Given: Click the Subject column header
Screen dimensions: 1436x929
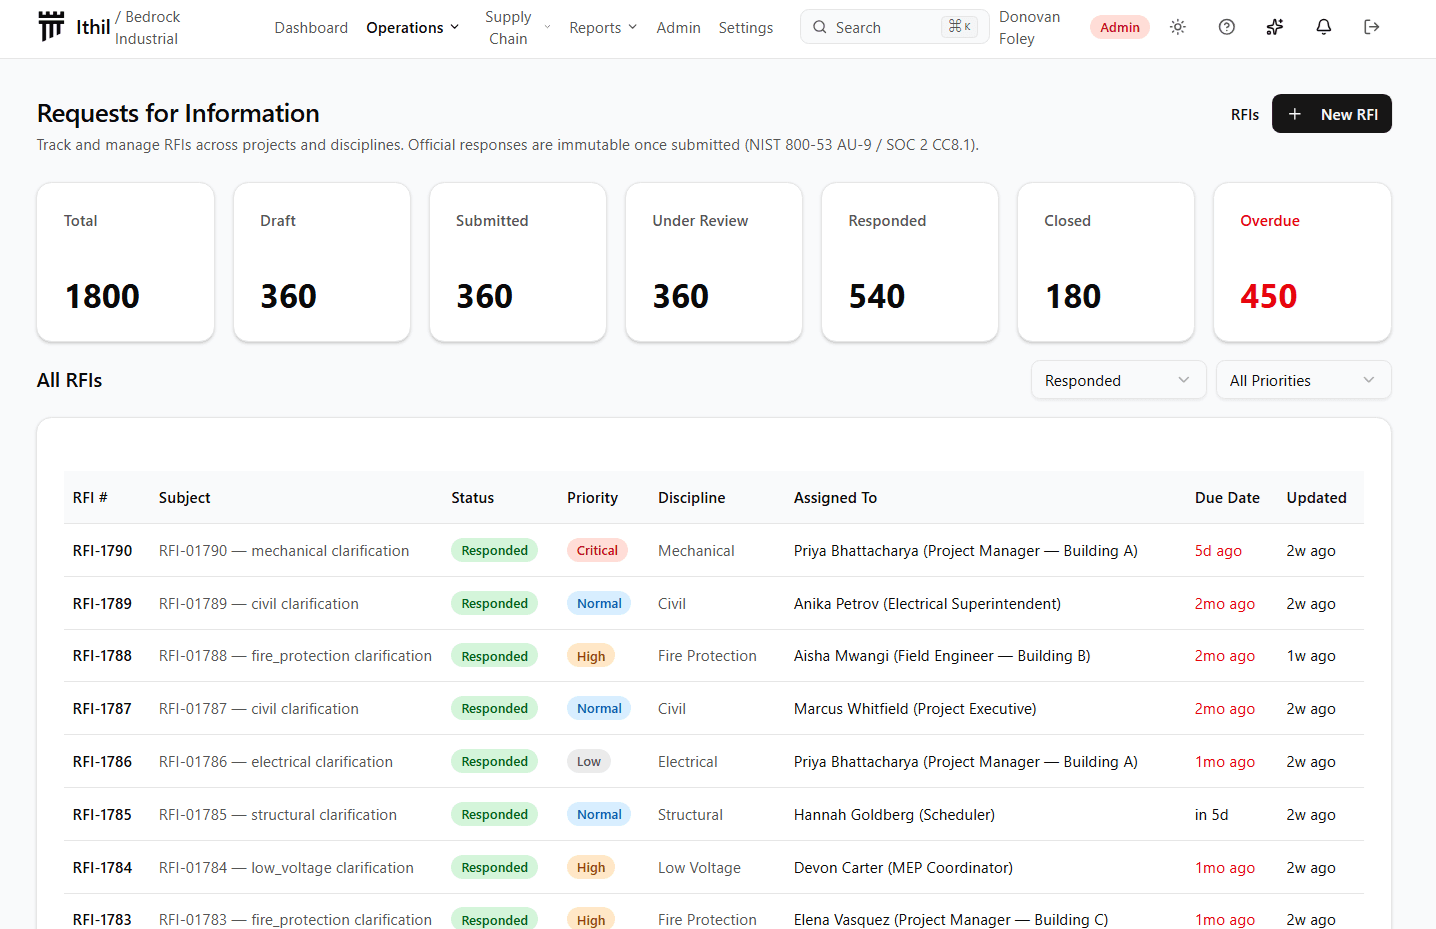Looking at the screenshot, I should tap(185, 498).
